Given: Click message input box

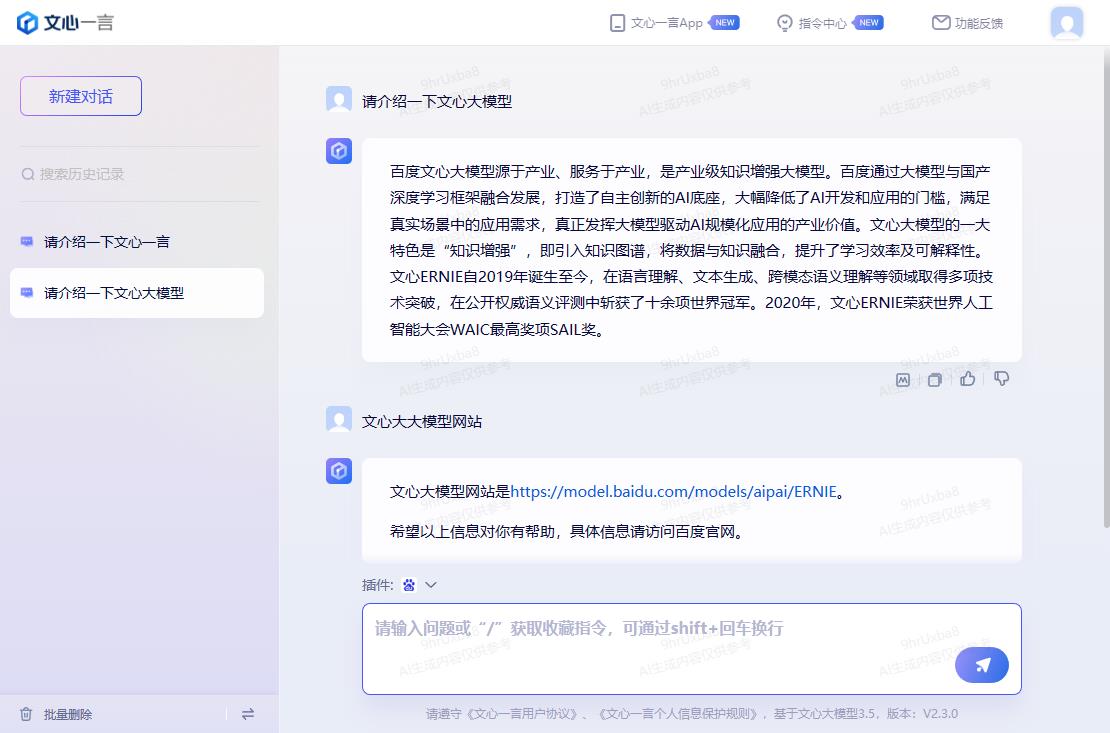Looking at the screenshot, I should [692, 649].
